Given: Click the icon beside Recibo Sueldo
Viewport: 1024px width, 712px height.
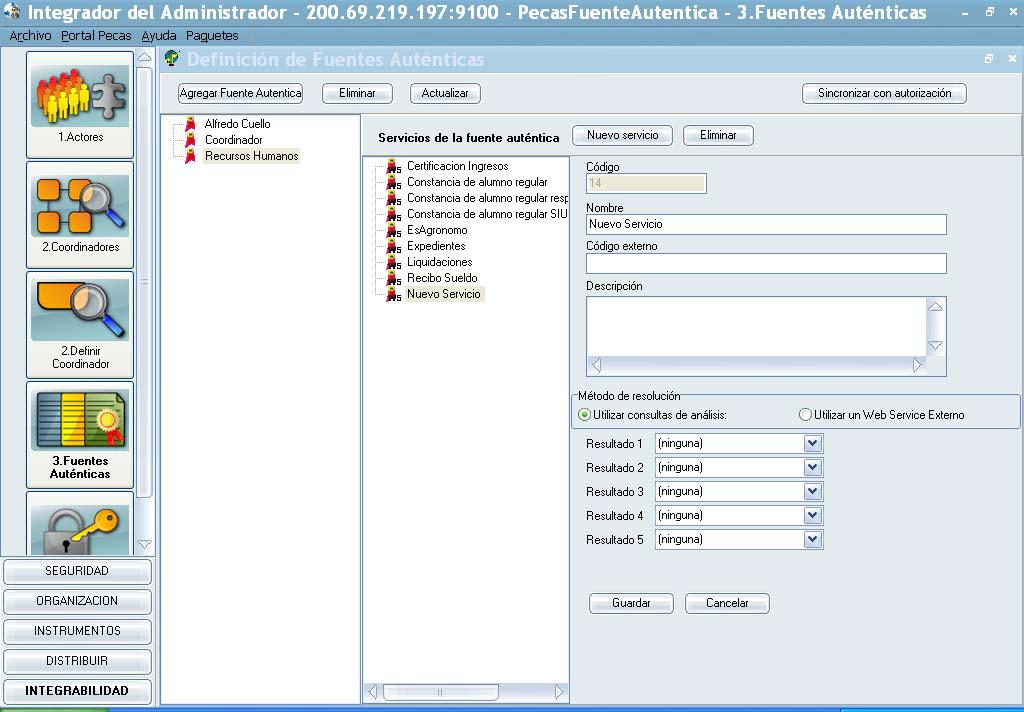Looking at the screenshot, I should pyautogui.click(x=394, y=279).
